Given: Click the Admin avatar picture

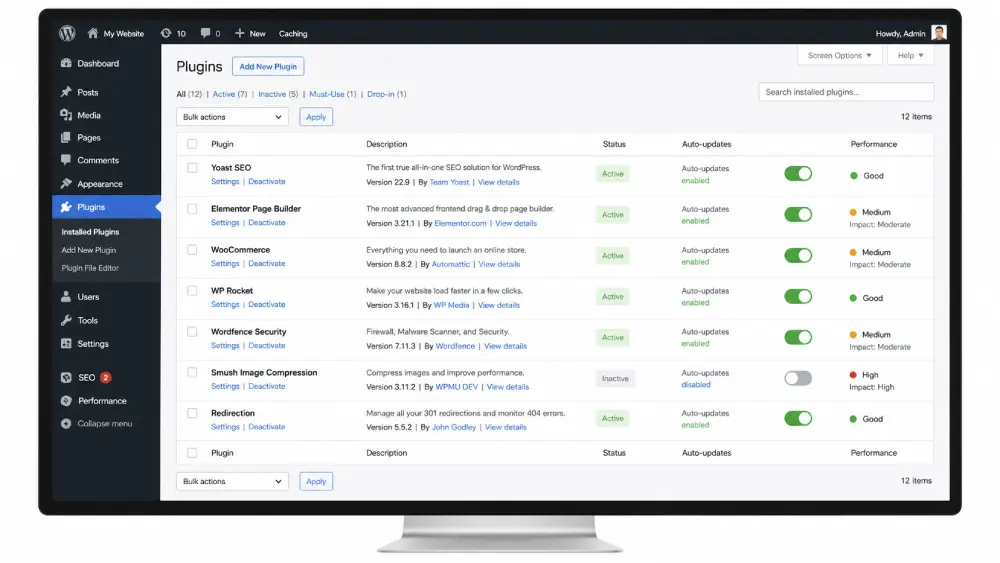Looking at the screenshot, I should [938, 33].
